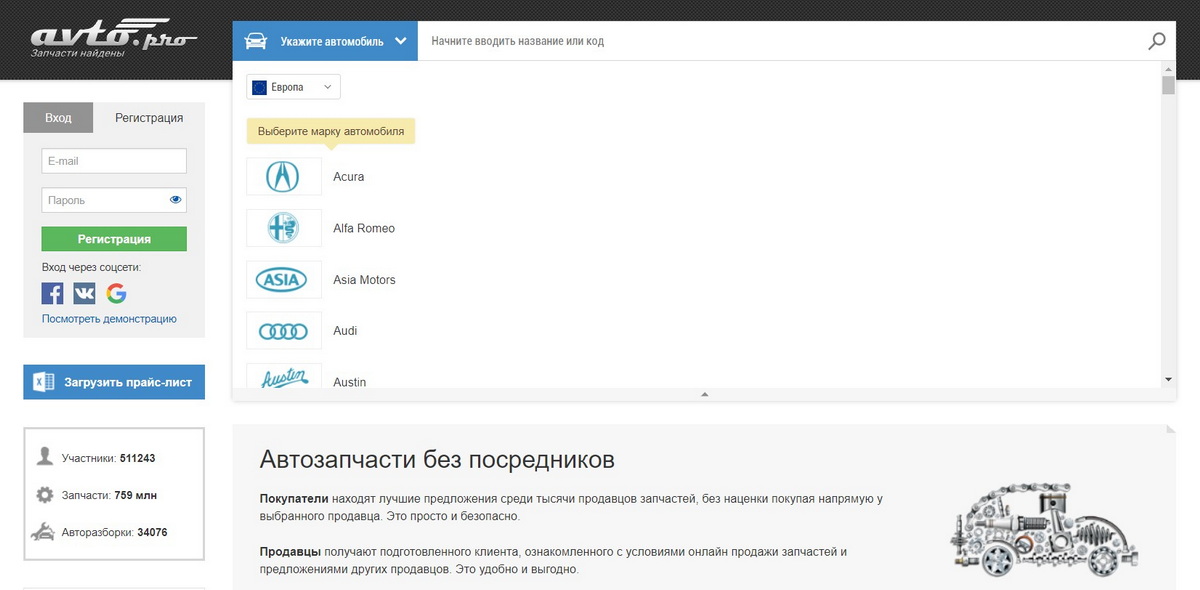Click 'Загрузить прайс-лист' button
This screenshot has height=590, width=1200.
[114, 382]
